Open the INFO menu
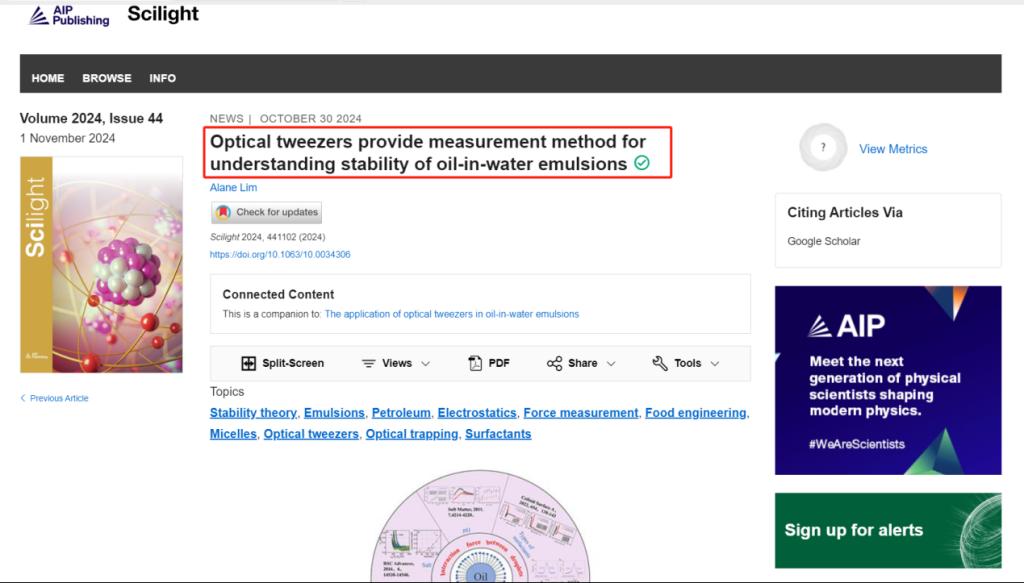Viewport: 1024px width, 583px height. (162, 78)
